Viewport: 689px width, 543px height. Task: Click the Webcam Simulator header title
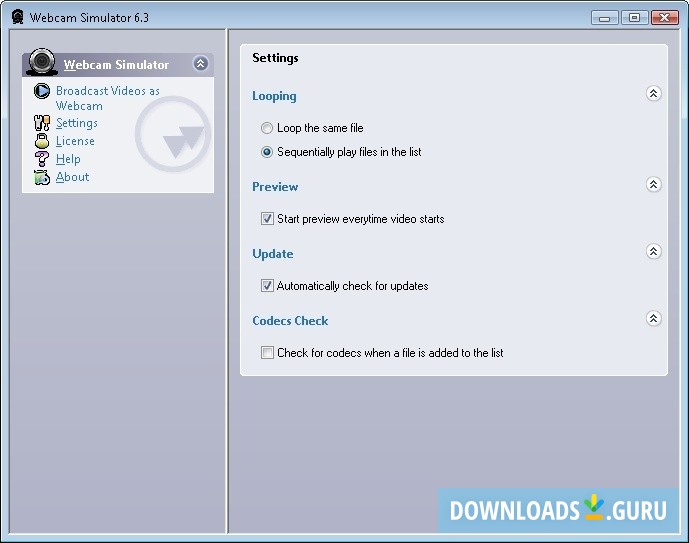point(116,65)
